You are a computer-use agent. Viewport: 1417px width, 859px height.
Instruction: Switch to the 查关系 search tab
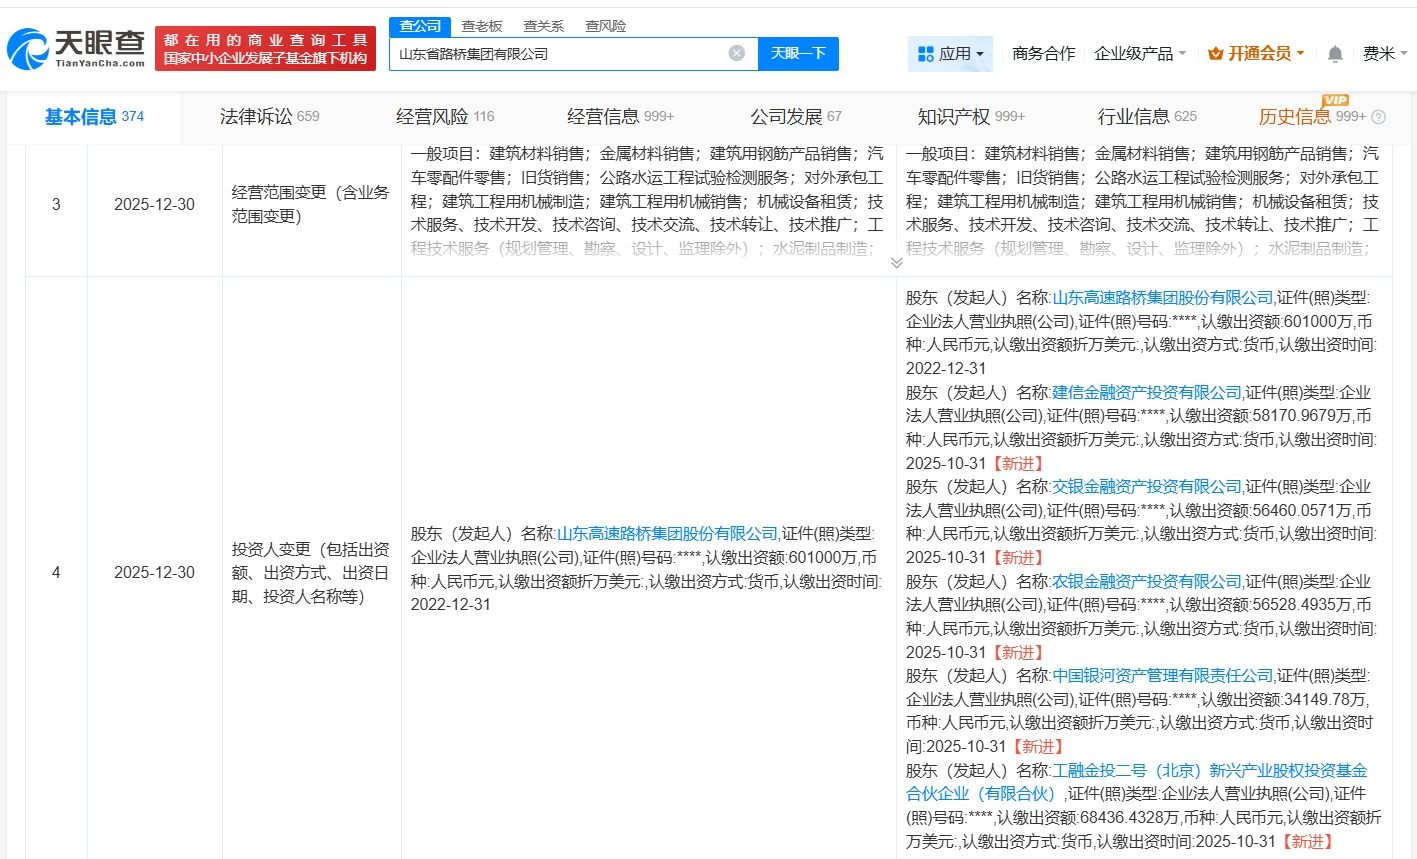pyautogui.click(x=543, y=26)
